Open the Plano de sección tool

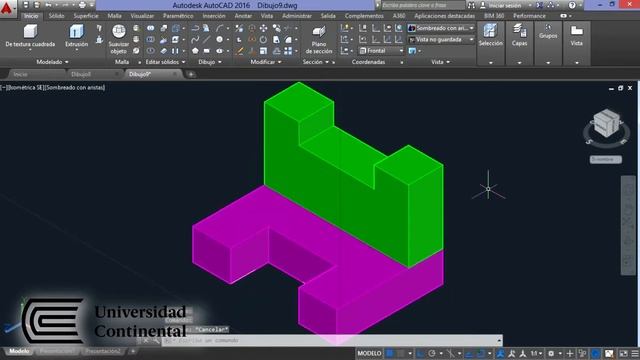pyautogui.click(x=319, y=40)
